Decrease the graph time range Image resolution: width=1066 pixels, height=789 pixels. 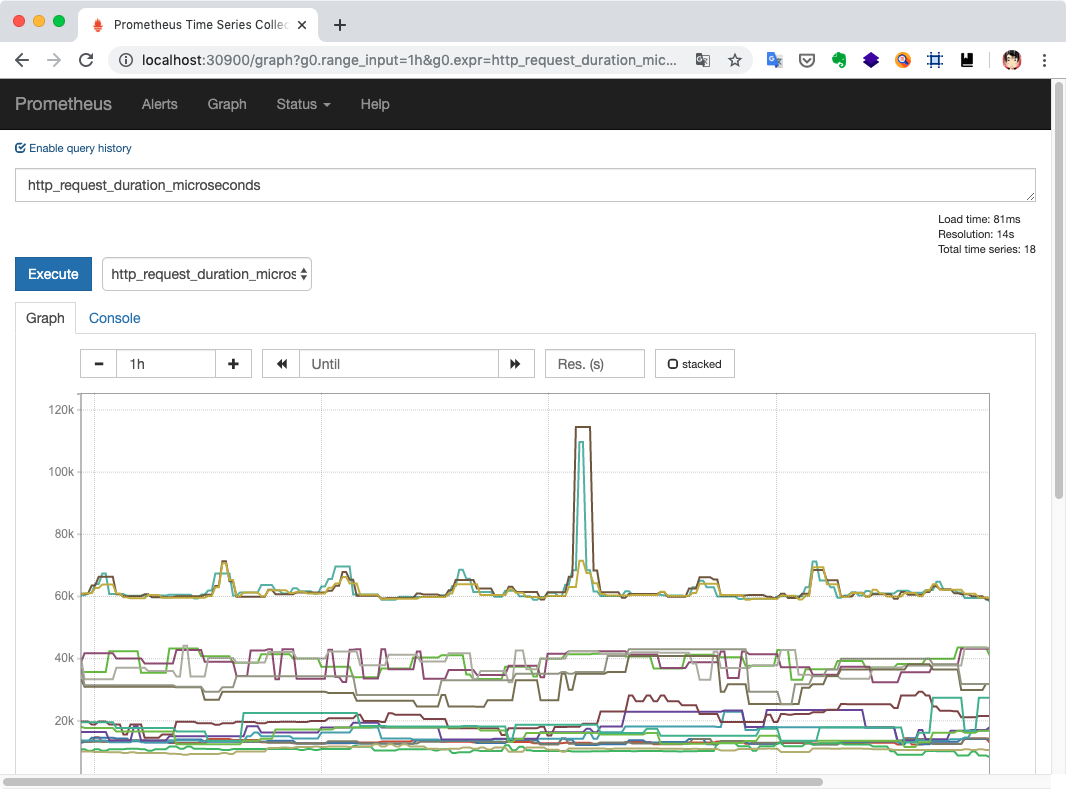point(99,364)
